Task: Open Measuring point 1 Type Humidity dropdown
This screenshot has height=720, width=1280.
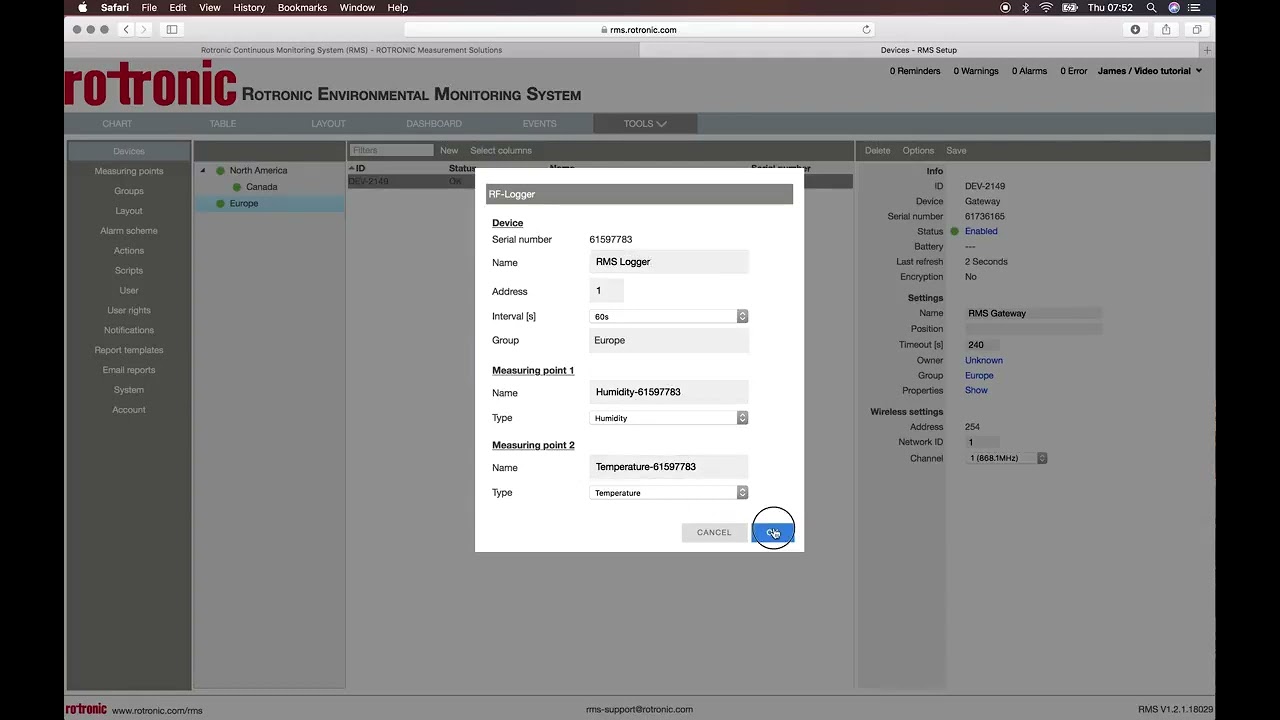Action: (x=669, y=418)
